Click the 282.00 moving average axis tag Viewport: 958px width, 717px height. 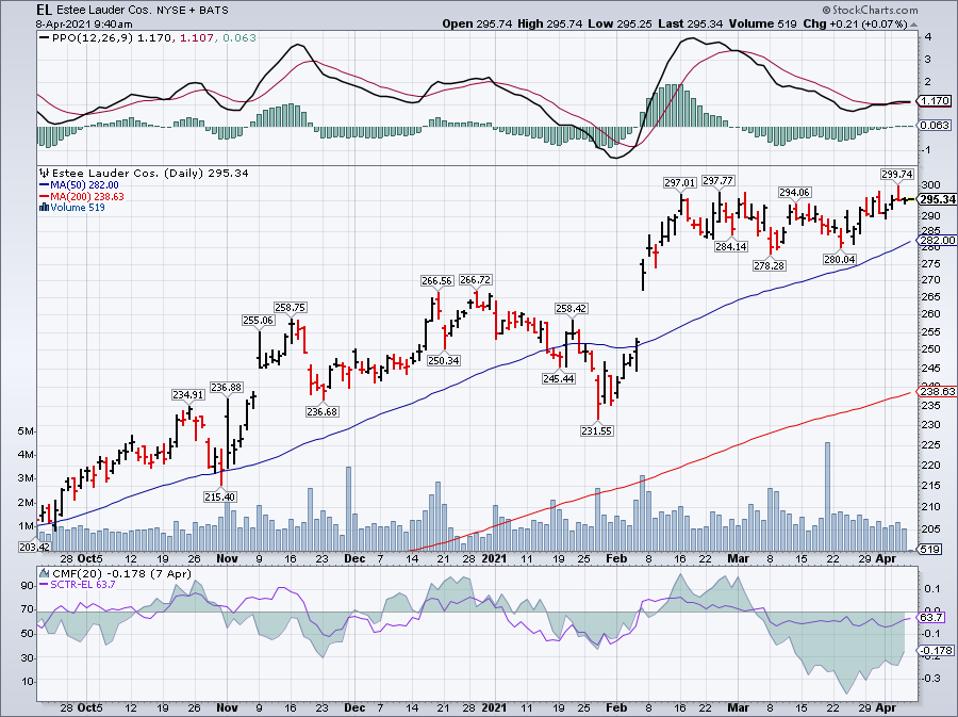[937, 241]
